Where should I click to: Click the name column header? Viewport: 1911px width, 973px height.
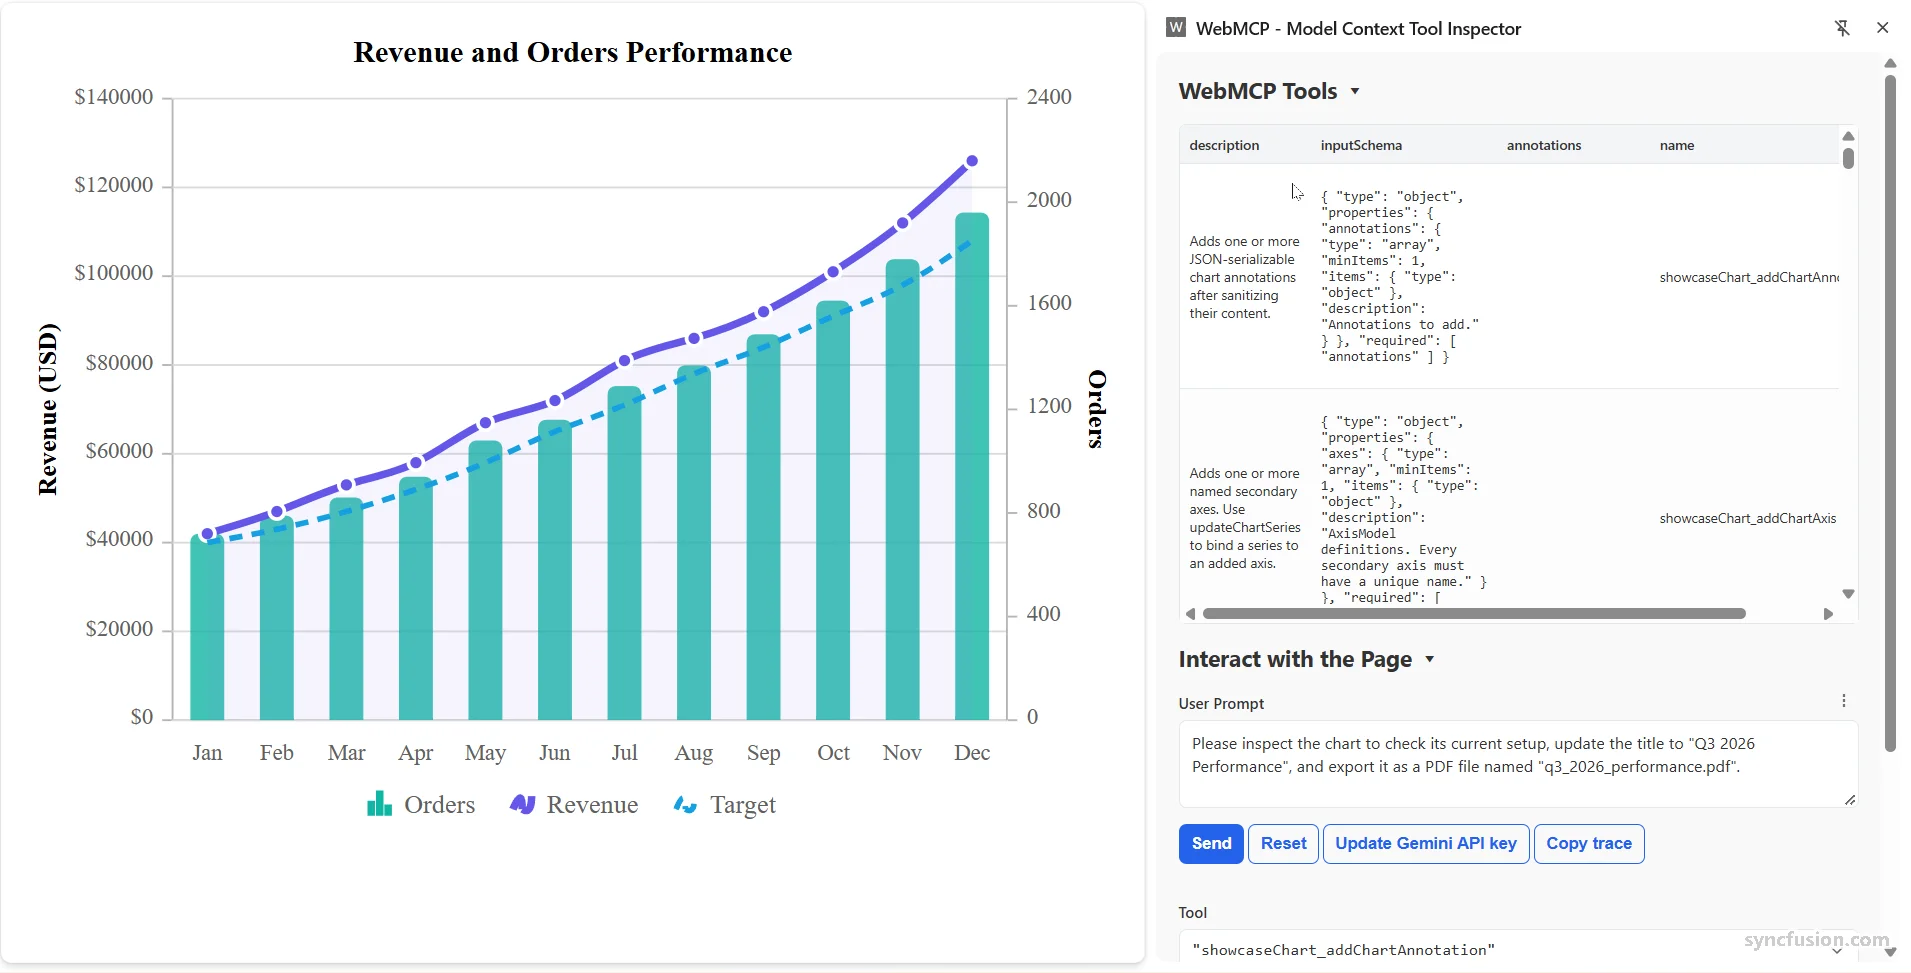click(x=1677, y=145)
